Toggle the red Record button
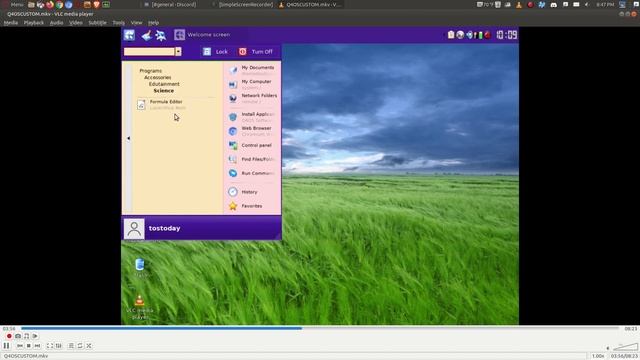 pyautogui.click(x=9, y=336)
